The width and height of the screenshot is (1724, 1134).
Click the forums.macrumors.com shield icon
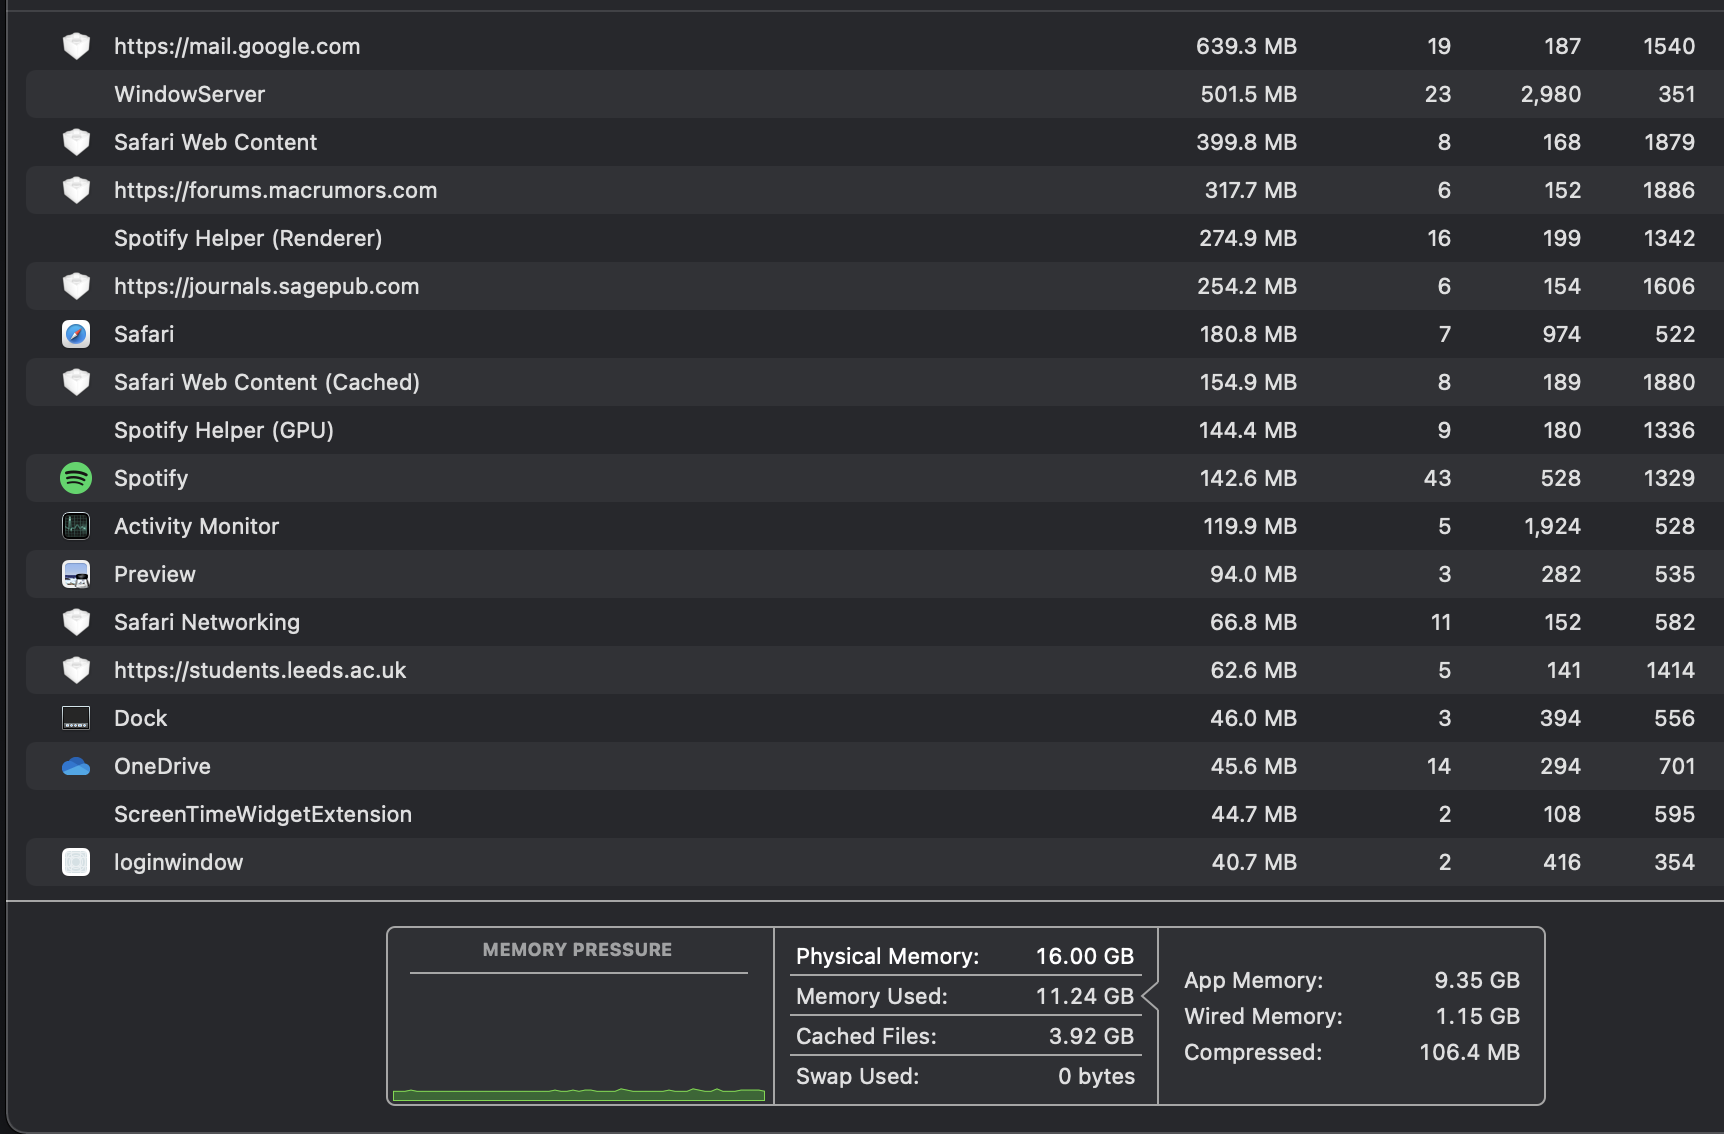pyautogui.click(x=76, y=190)
